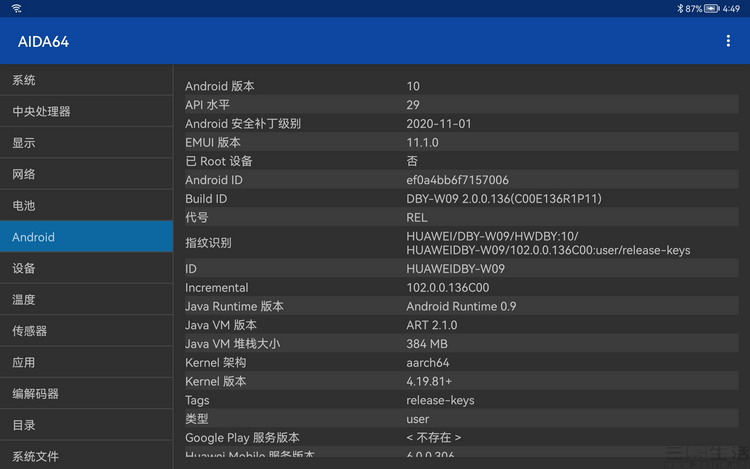Image resolution: width=750 pixels, height=469 pixels.
Task: Tap the 已 Root 设备 value 否
Action: 412,161
